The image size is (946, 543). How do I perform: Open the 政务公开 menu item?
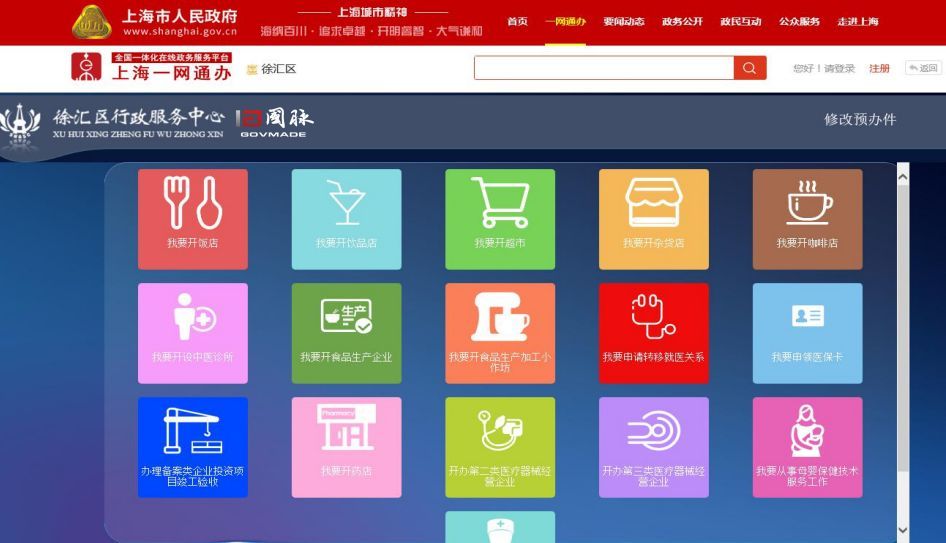[x=682, y=22]
